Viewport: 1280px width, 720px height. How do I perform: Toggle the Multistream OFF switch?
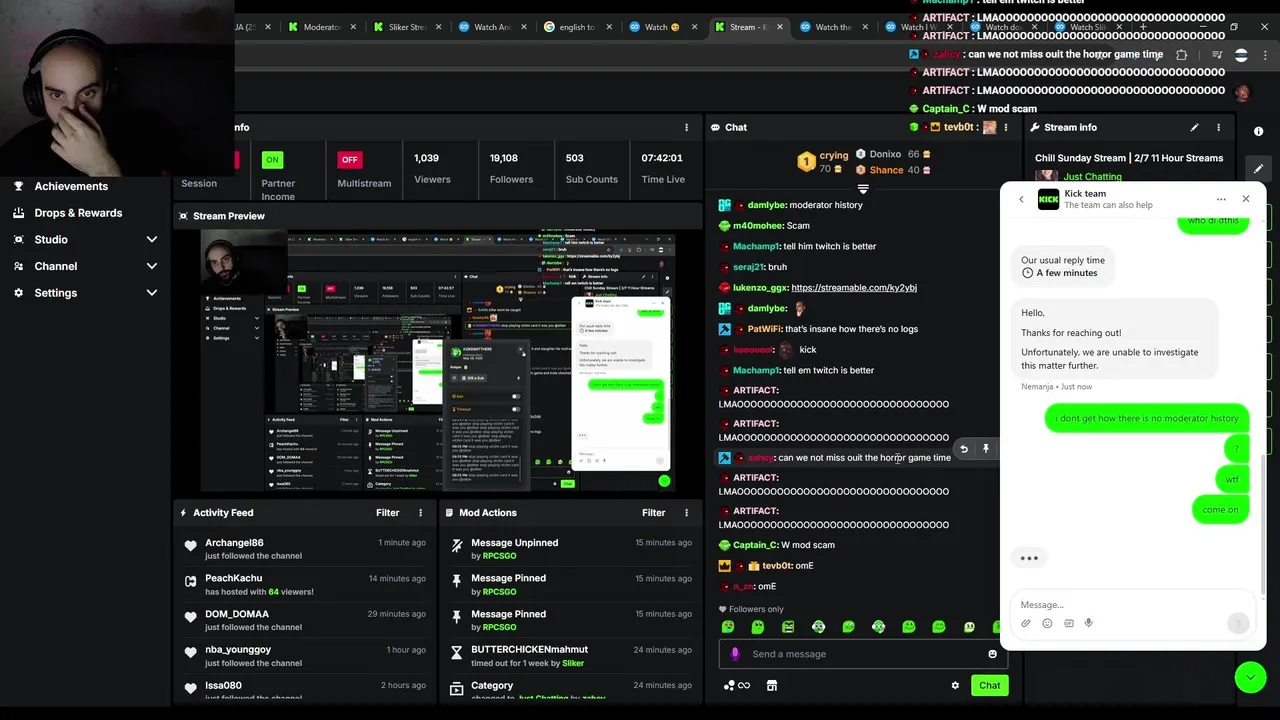click(x=349, y=159)
